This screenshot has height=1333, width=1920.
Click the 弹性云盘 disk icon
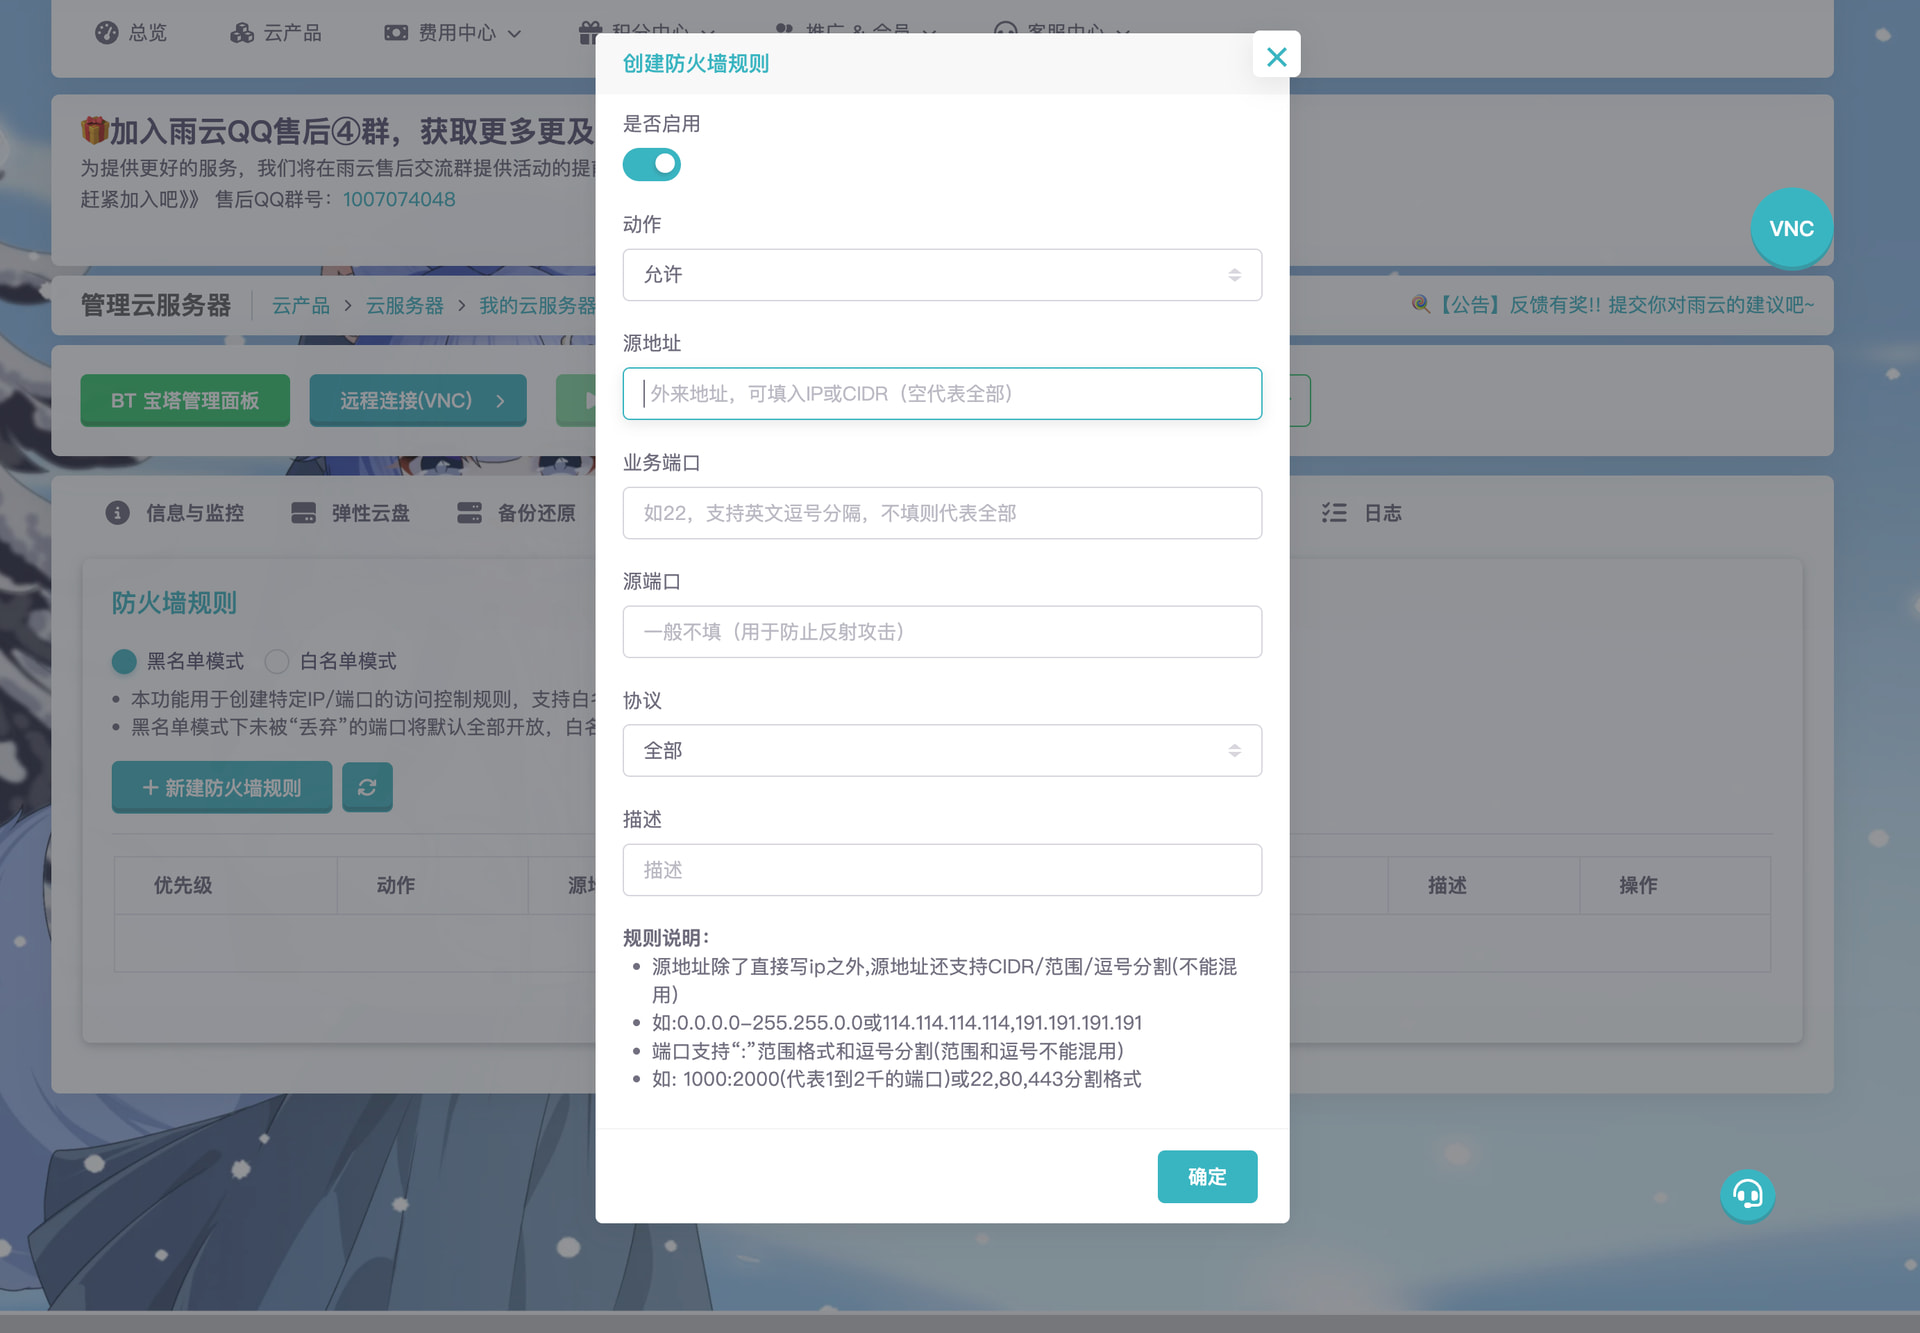(x=303, y=513)
